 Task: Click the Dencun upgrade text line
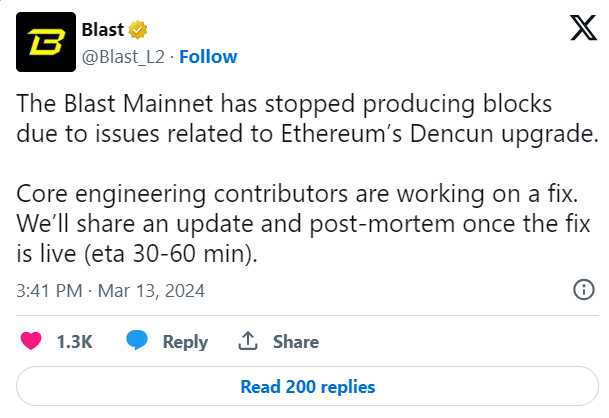[307, 134]
